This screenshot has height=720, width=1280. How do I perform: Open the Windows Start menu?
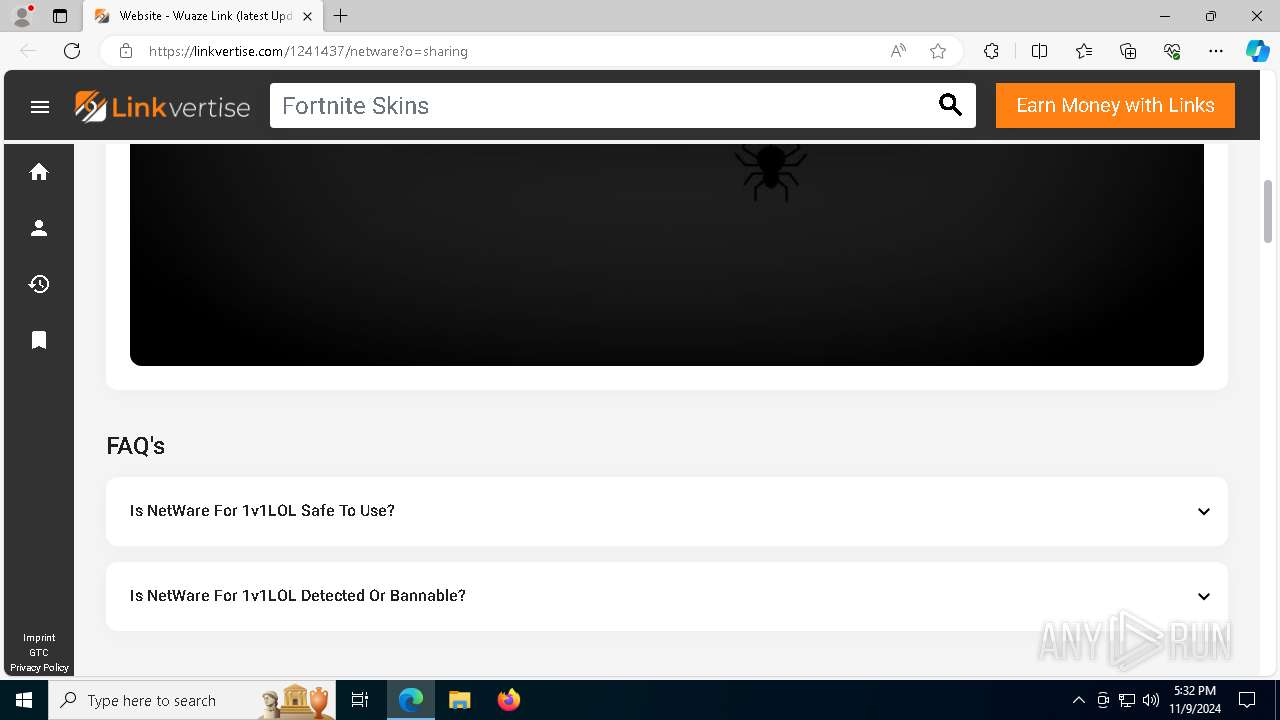24,700
